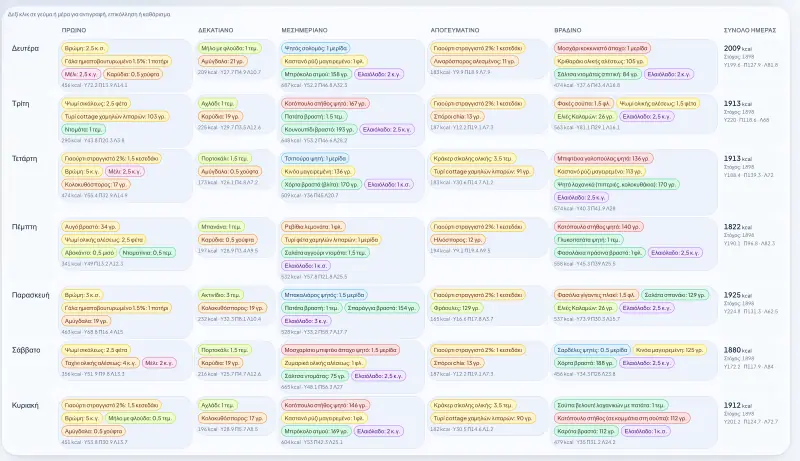Viewport: 800px width, 461px height.
Task: Click the ΣΥΝΟΛΟ ΗΜΕΡΑΣ column header
Action: click(x=750, y=30)
